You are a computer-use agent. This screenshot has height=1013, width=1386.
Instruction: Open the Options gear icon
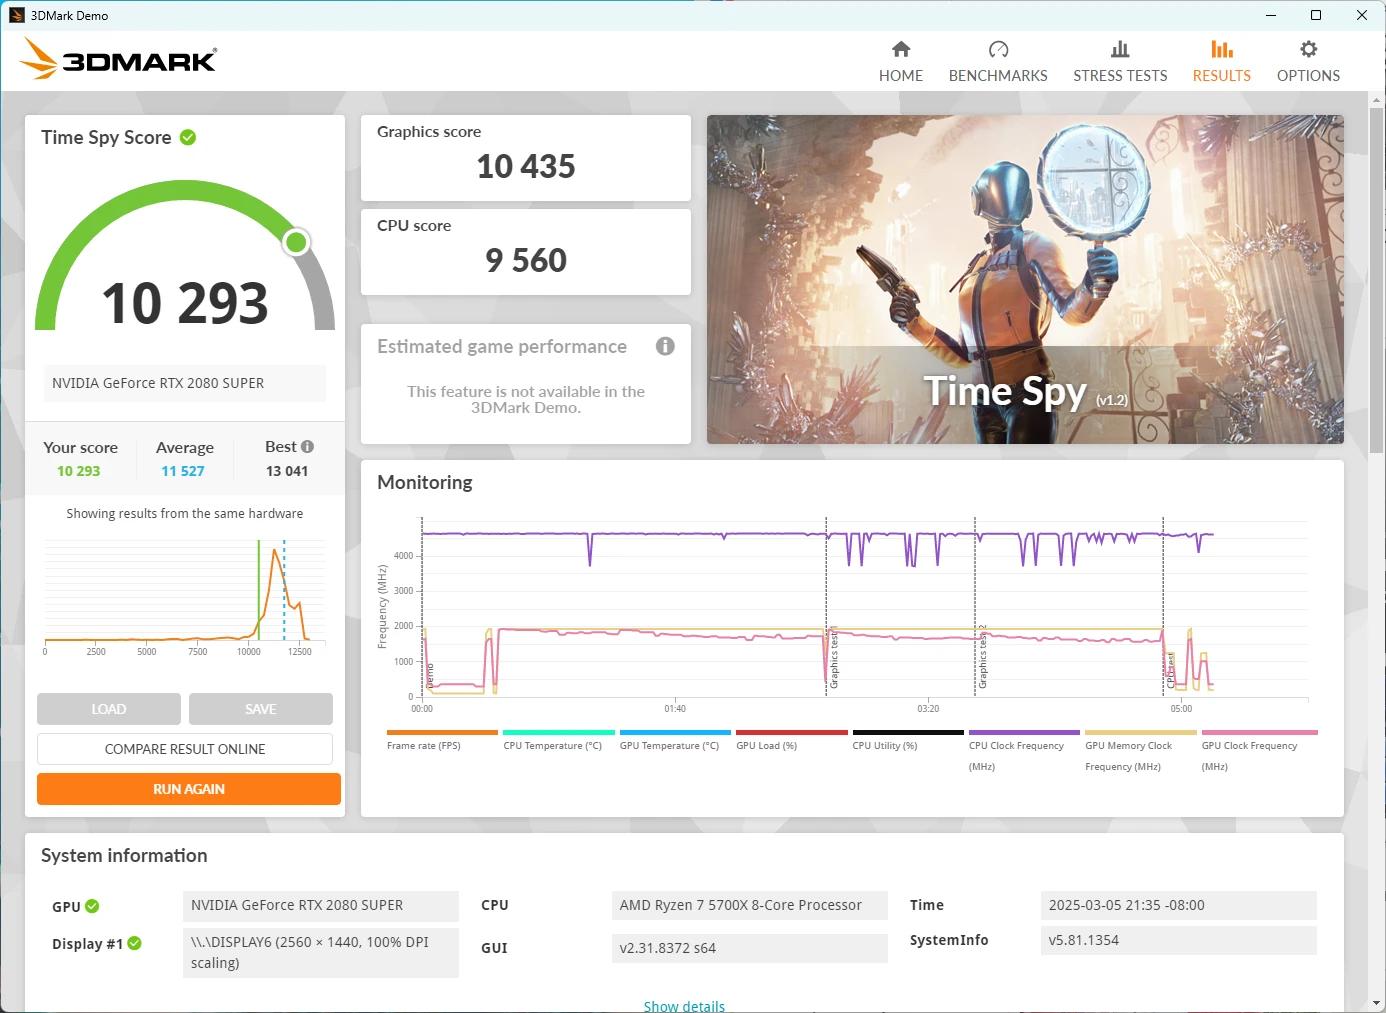[1308, 49]
